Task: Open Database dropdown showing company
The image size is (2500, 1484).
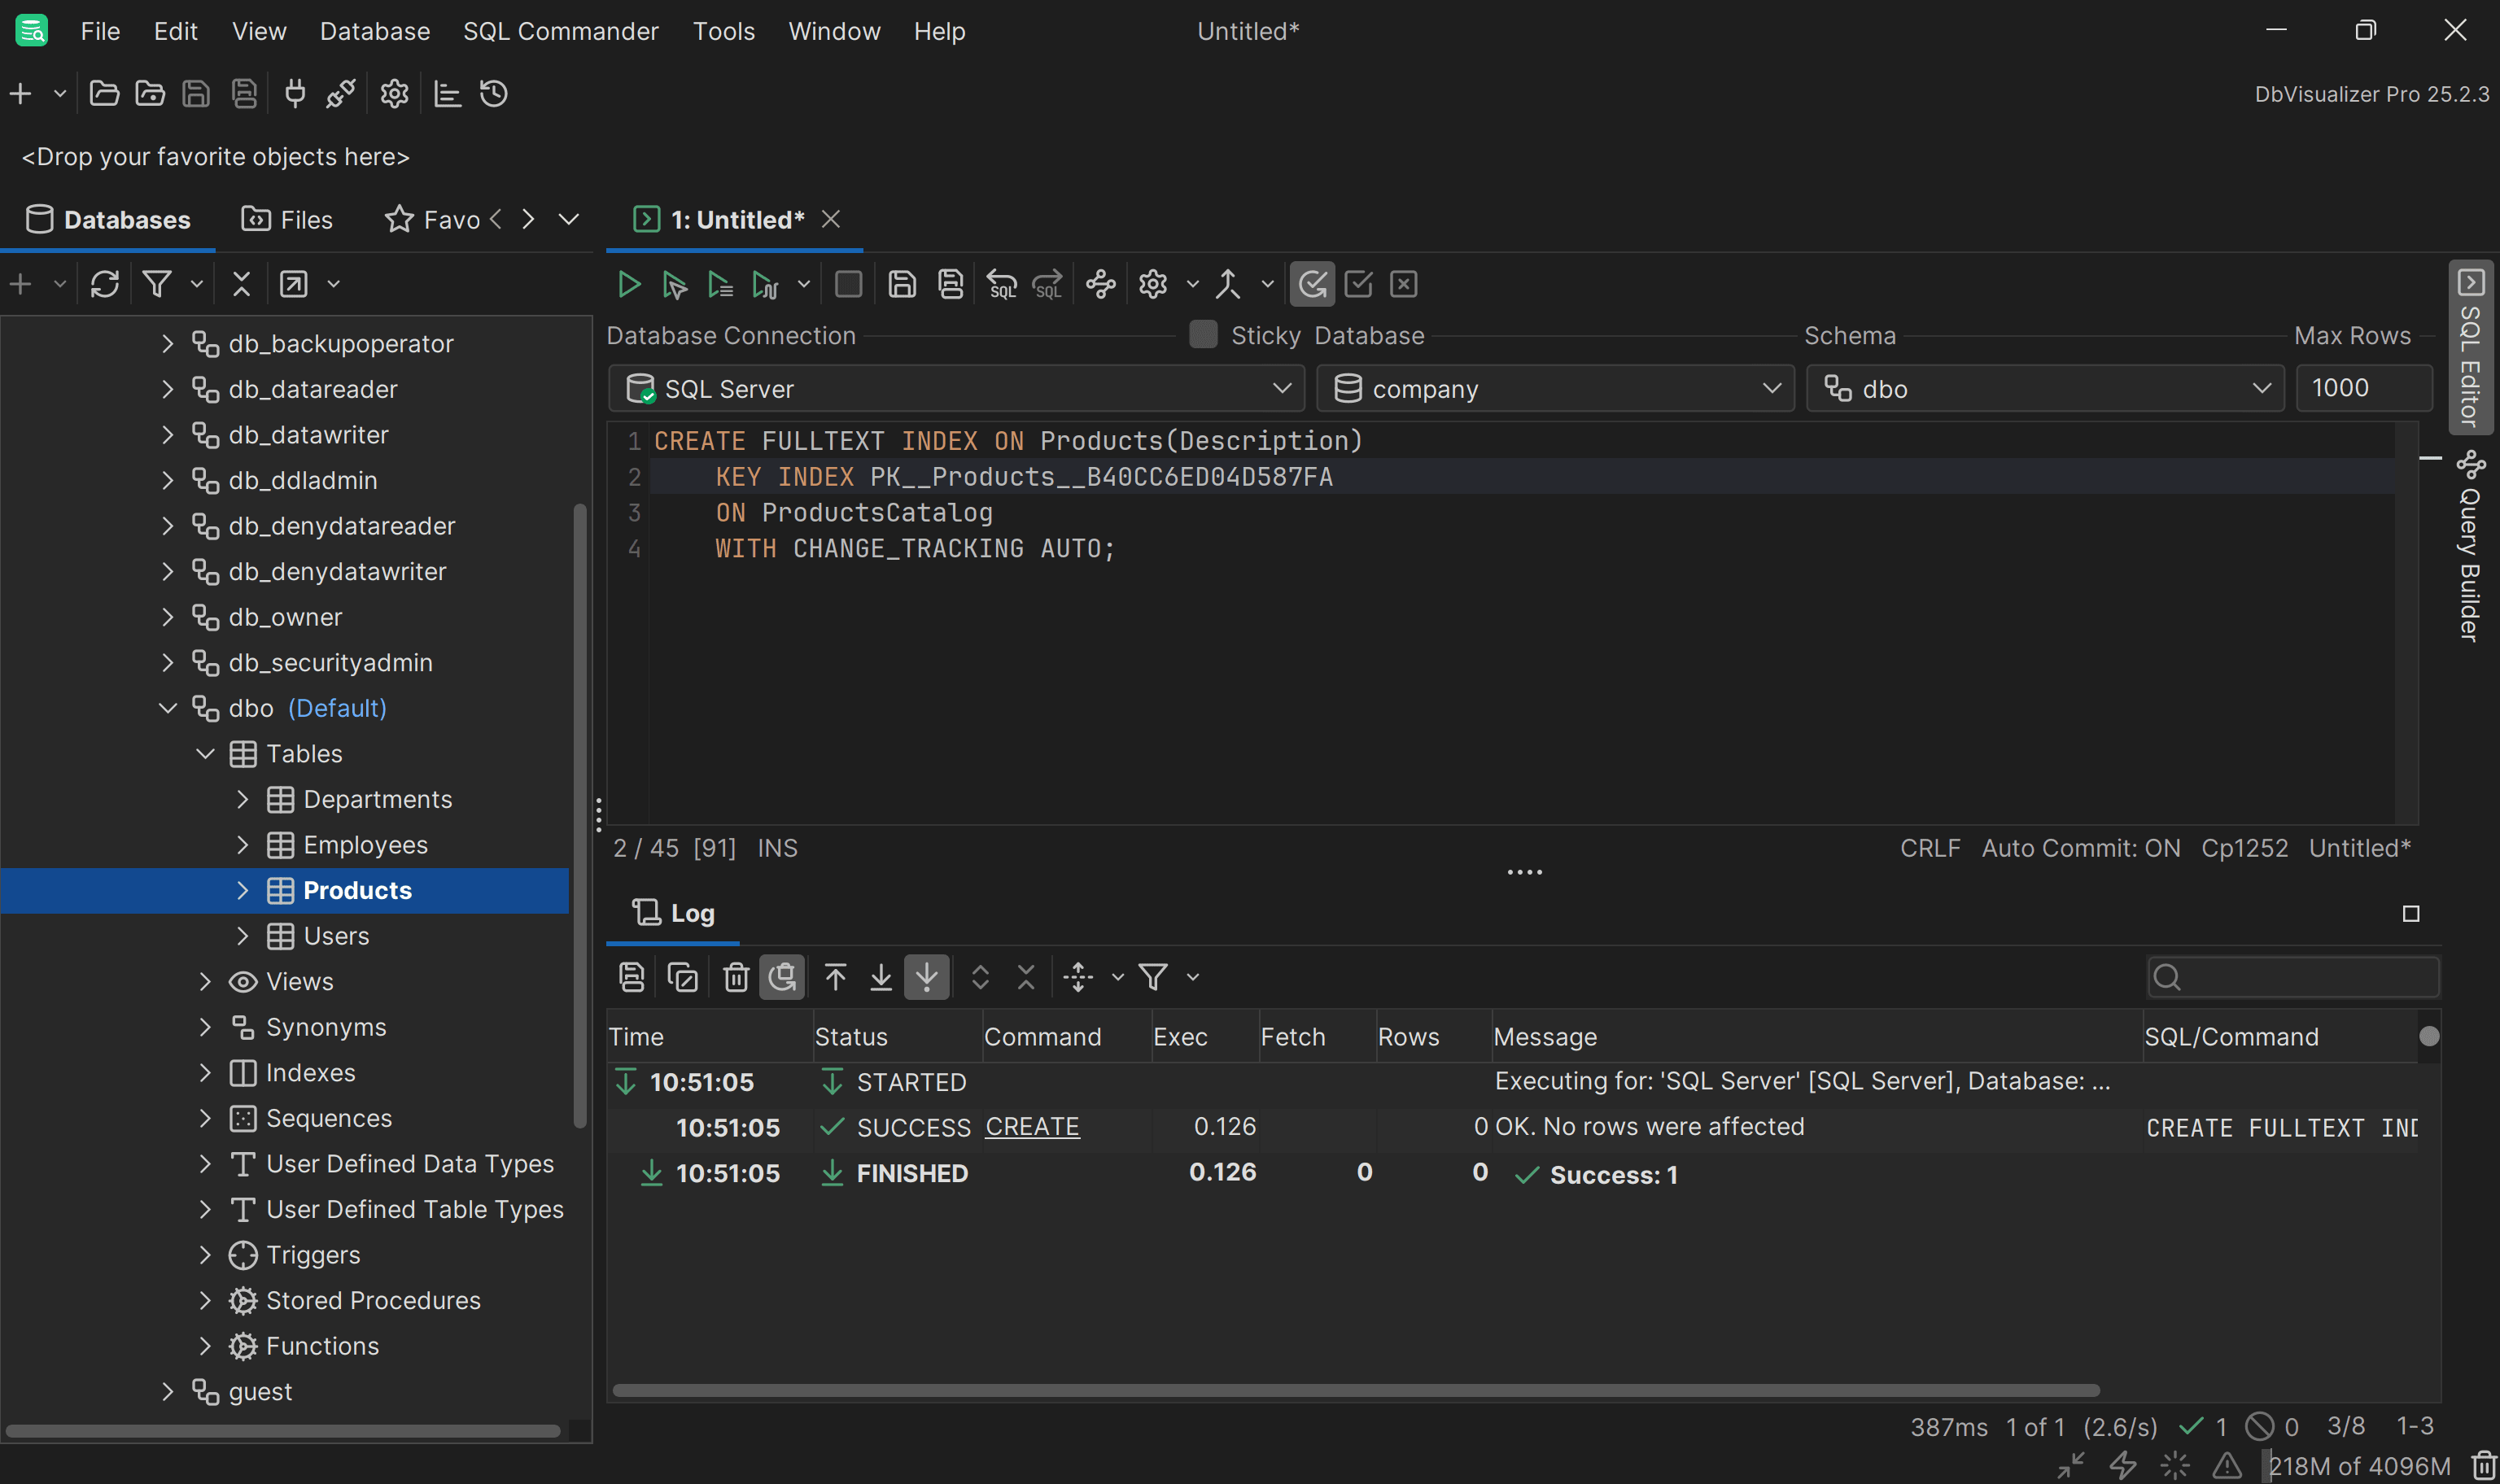Action: coord(1555,389)
